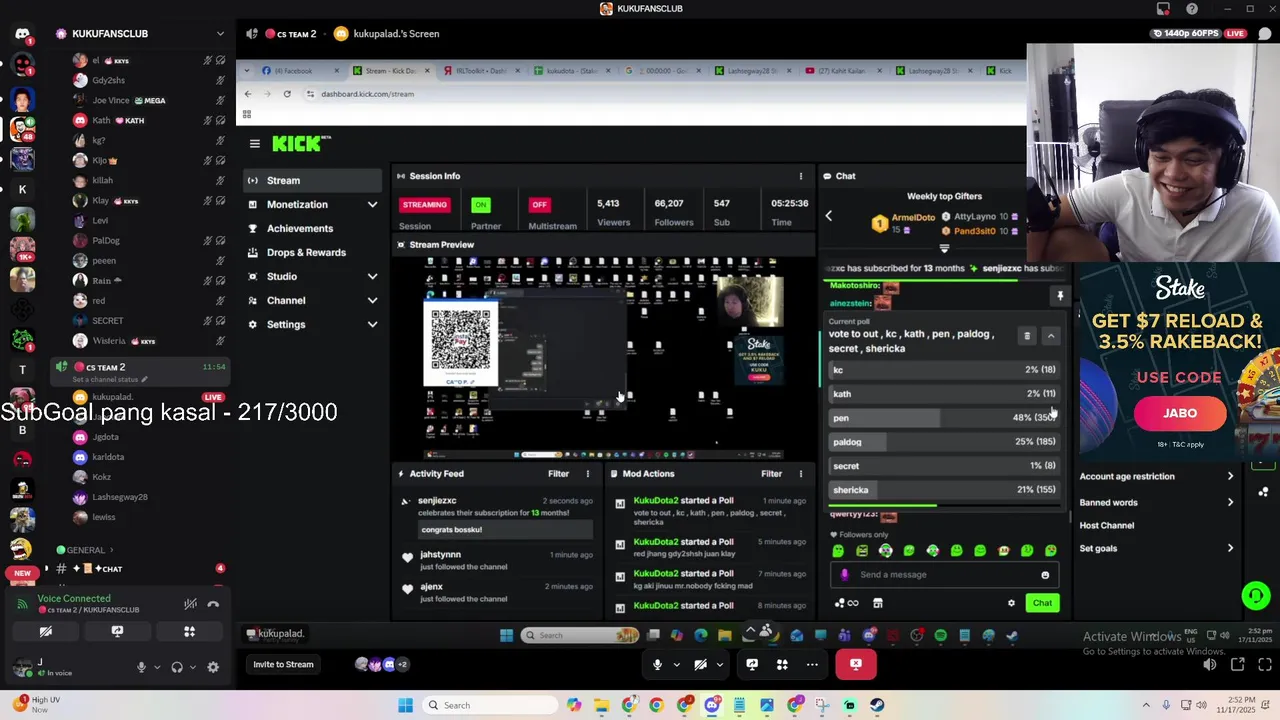Open Account age restriction setting
1280x720 pixels.
1157,477
